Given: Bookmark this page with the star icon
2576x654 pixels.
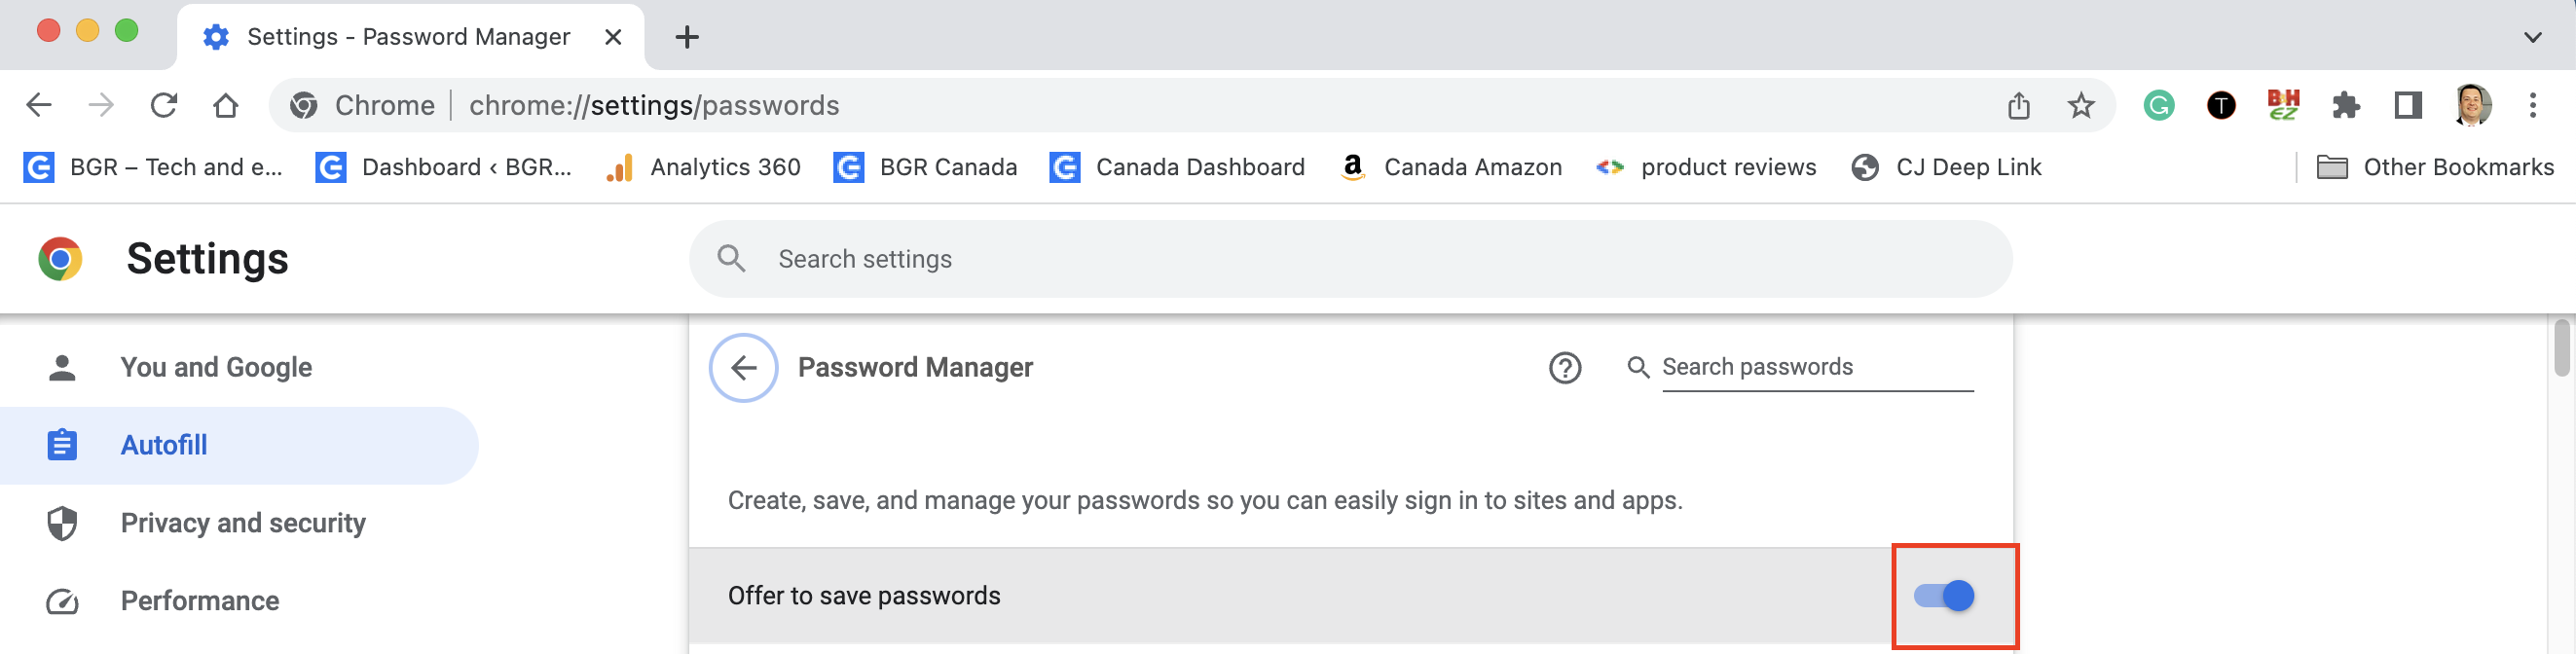Looking at the screenshot, I should pyautogui.click(x=2081, y=105).
